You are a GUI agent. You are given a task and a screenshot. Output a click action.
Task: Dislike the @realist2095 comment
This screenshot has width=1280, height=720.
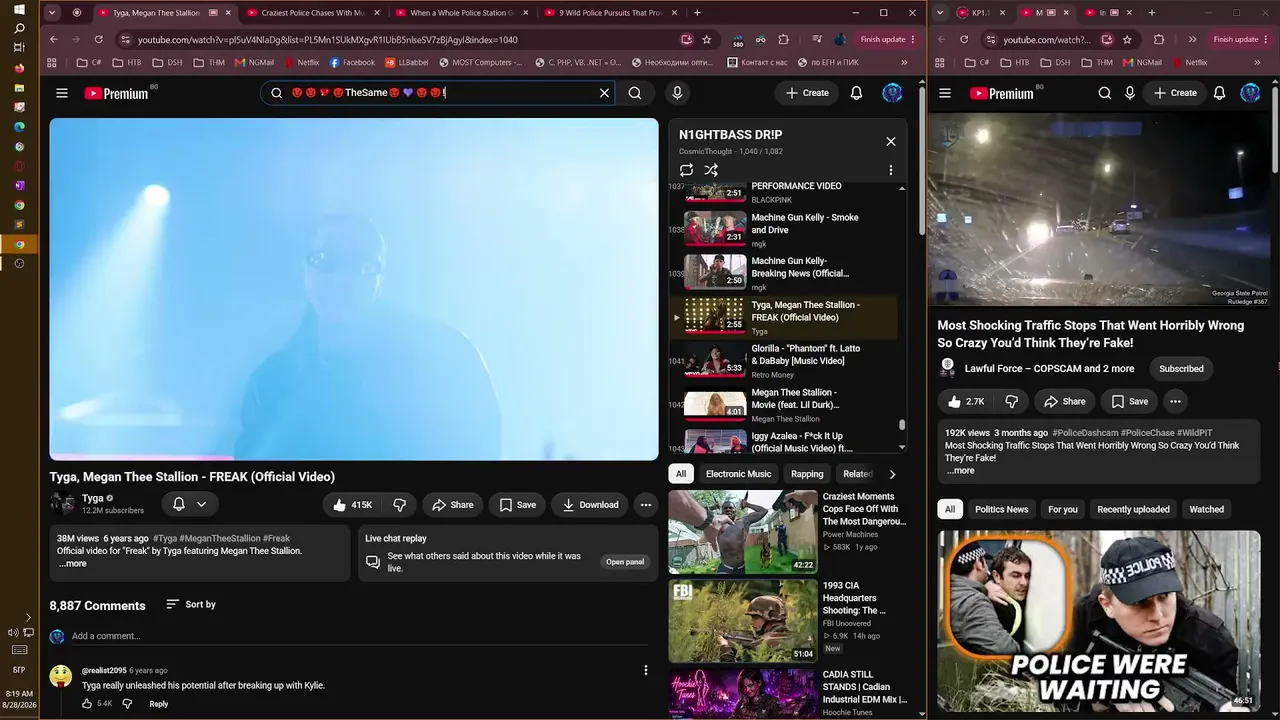[127, 704]
